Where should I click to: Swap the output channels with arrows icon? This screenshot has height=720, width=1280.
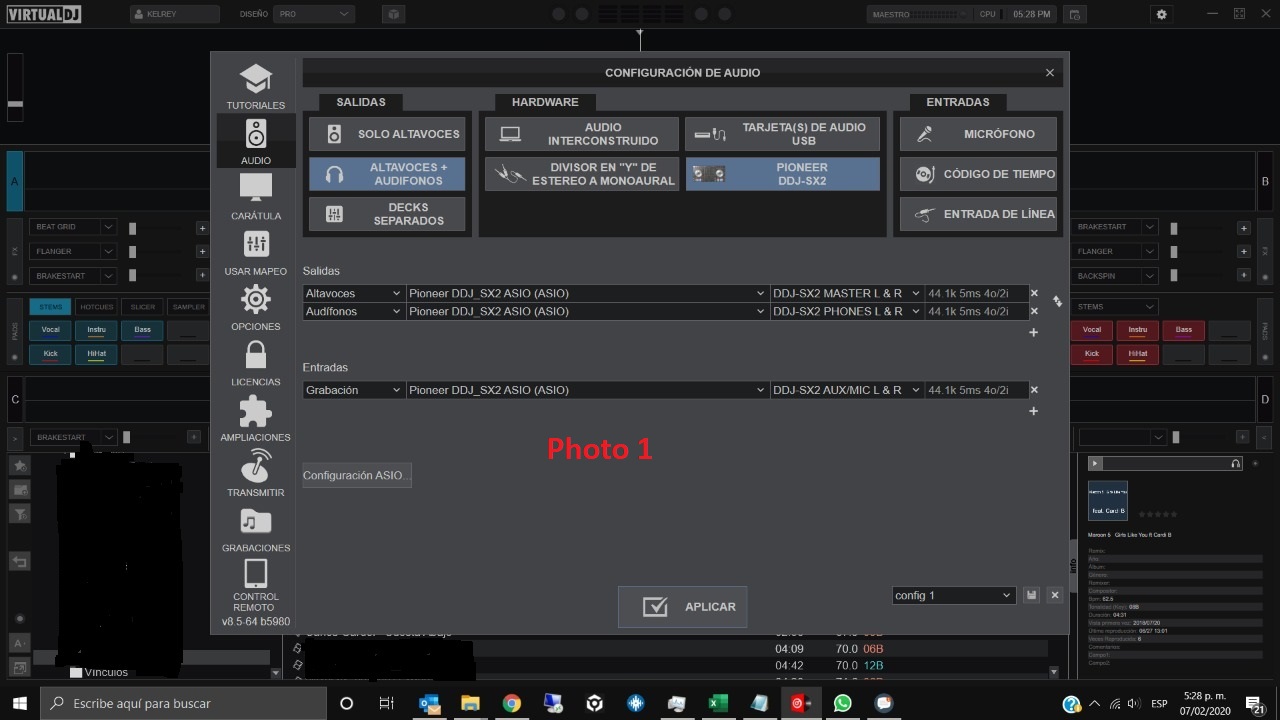1057,301
